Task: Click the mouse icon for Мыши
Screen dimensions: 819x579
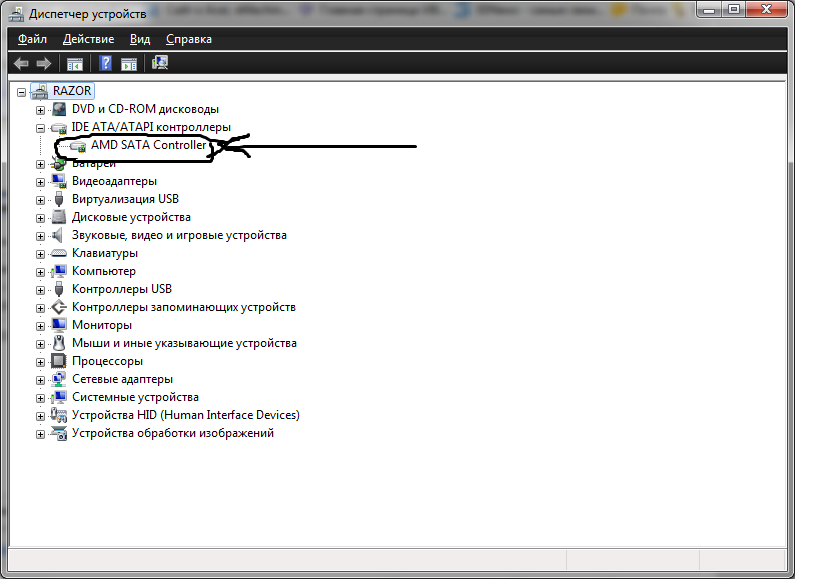Action: coord(59,343)
